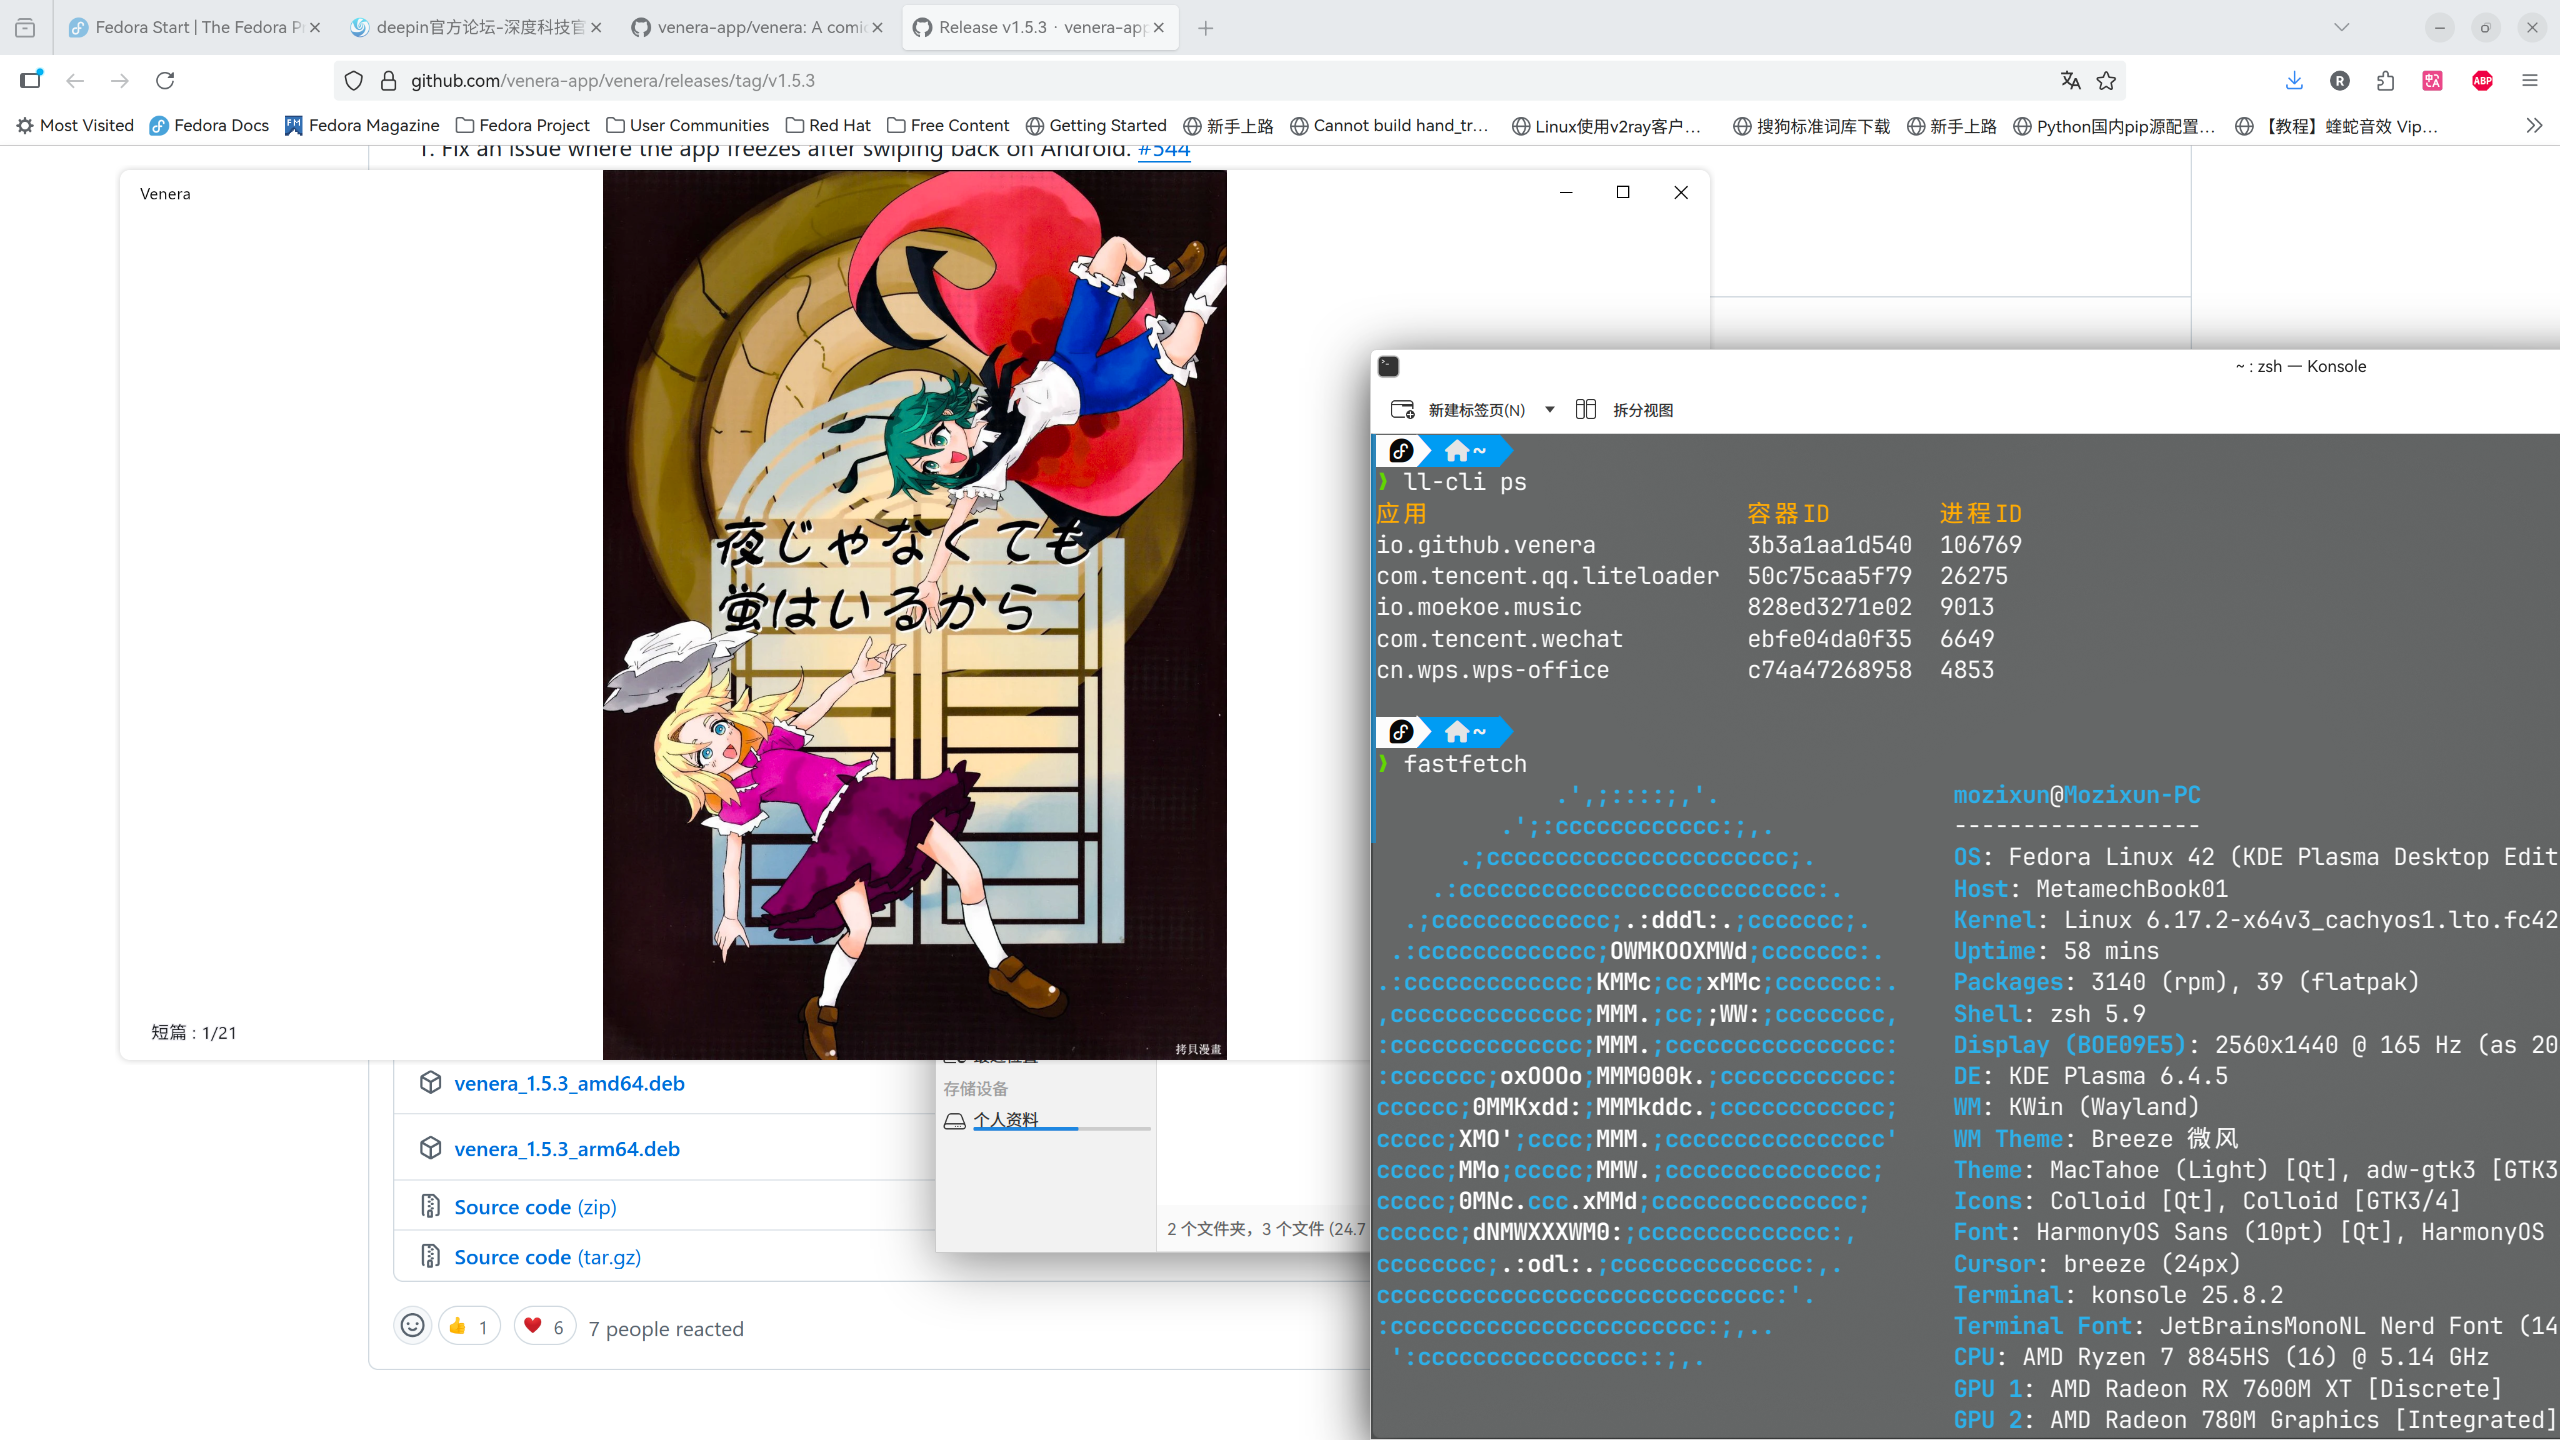Click the site lock info icon
Image resolution: width=2560 pixels, height=1440 pixels.
(388, 81)
